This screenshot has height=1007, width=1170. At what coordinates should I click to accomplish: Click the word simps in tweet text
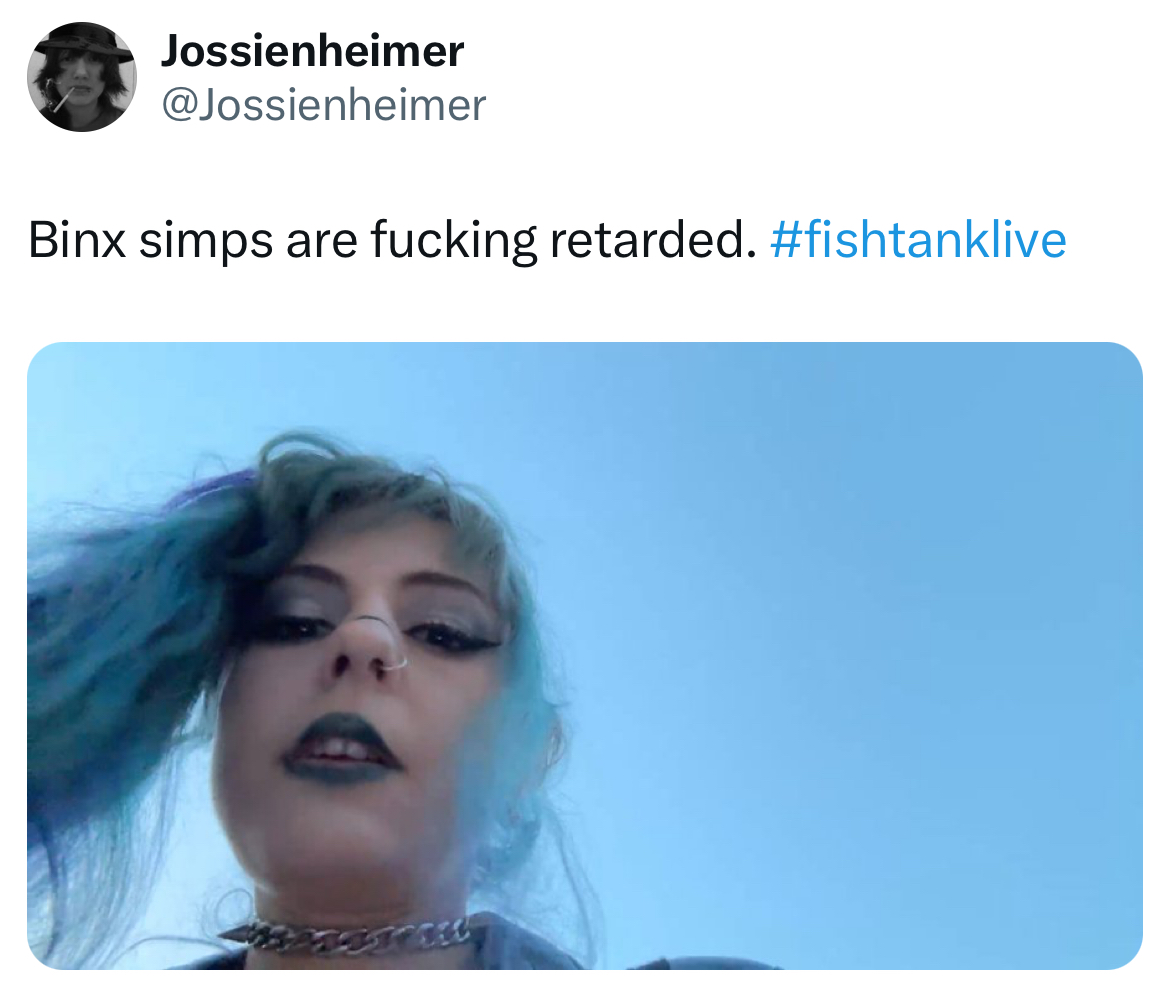click(206, 242)
